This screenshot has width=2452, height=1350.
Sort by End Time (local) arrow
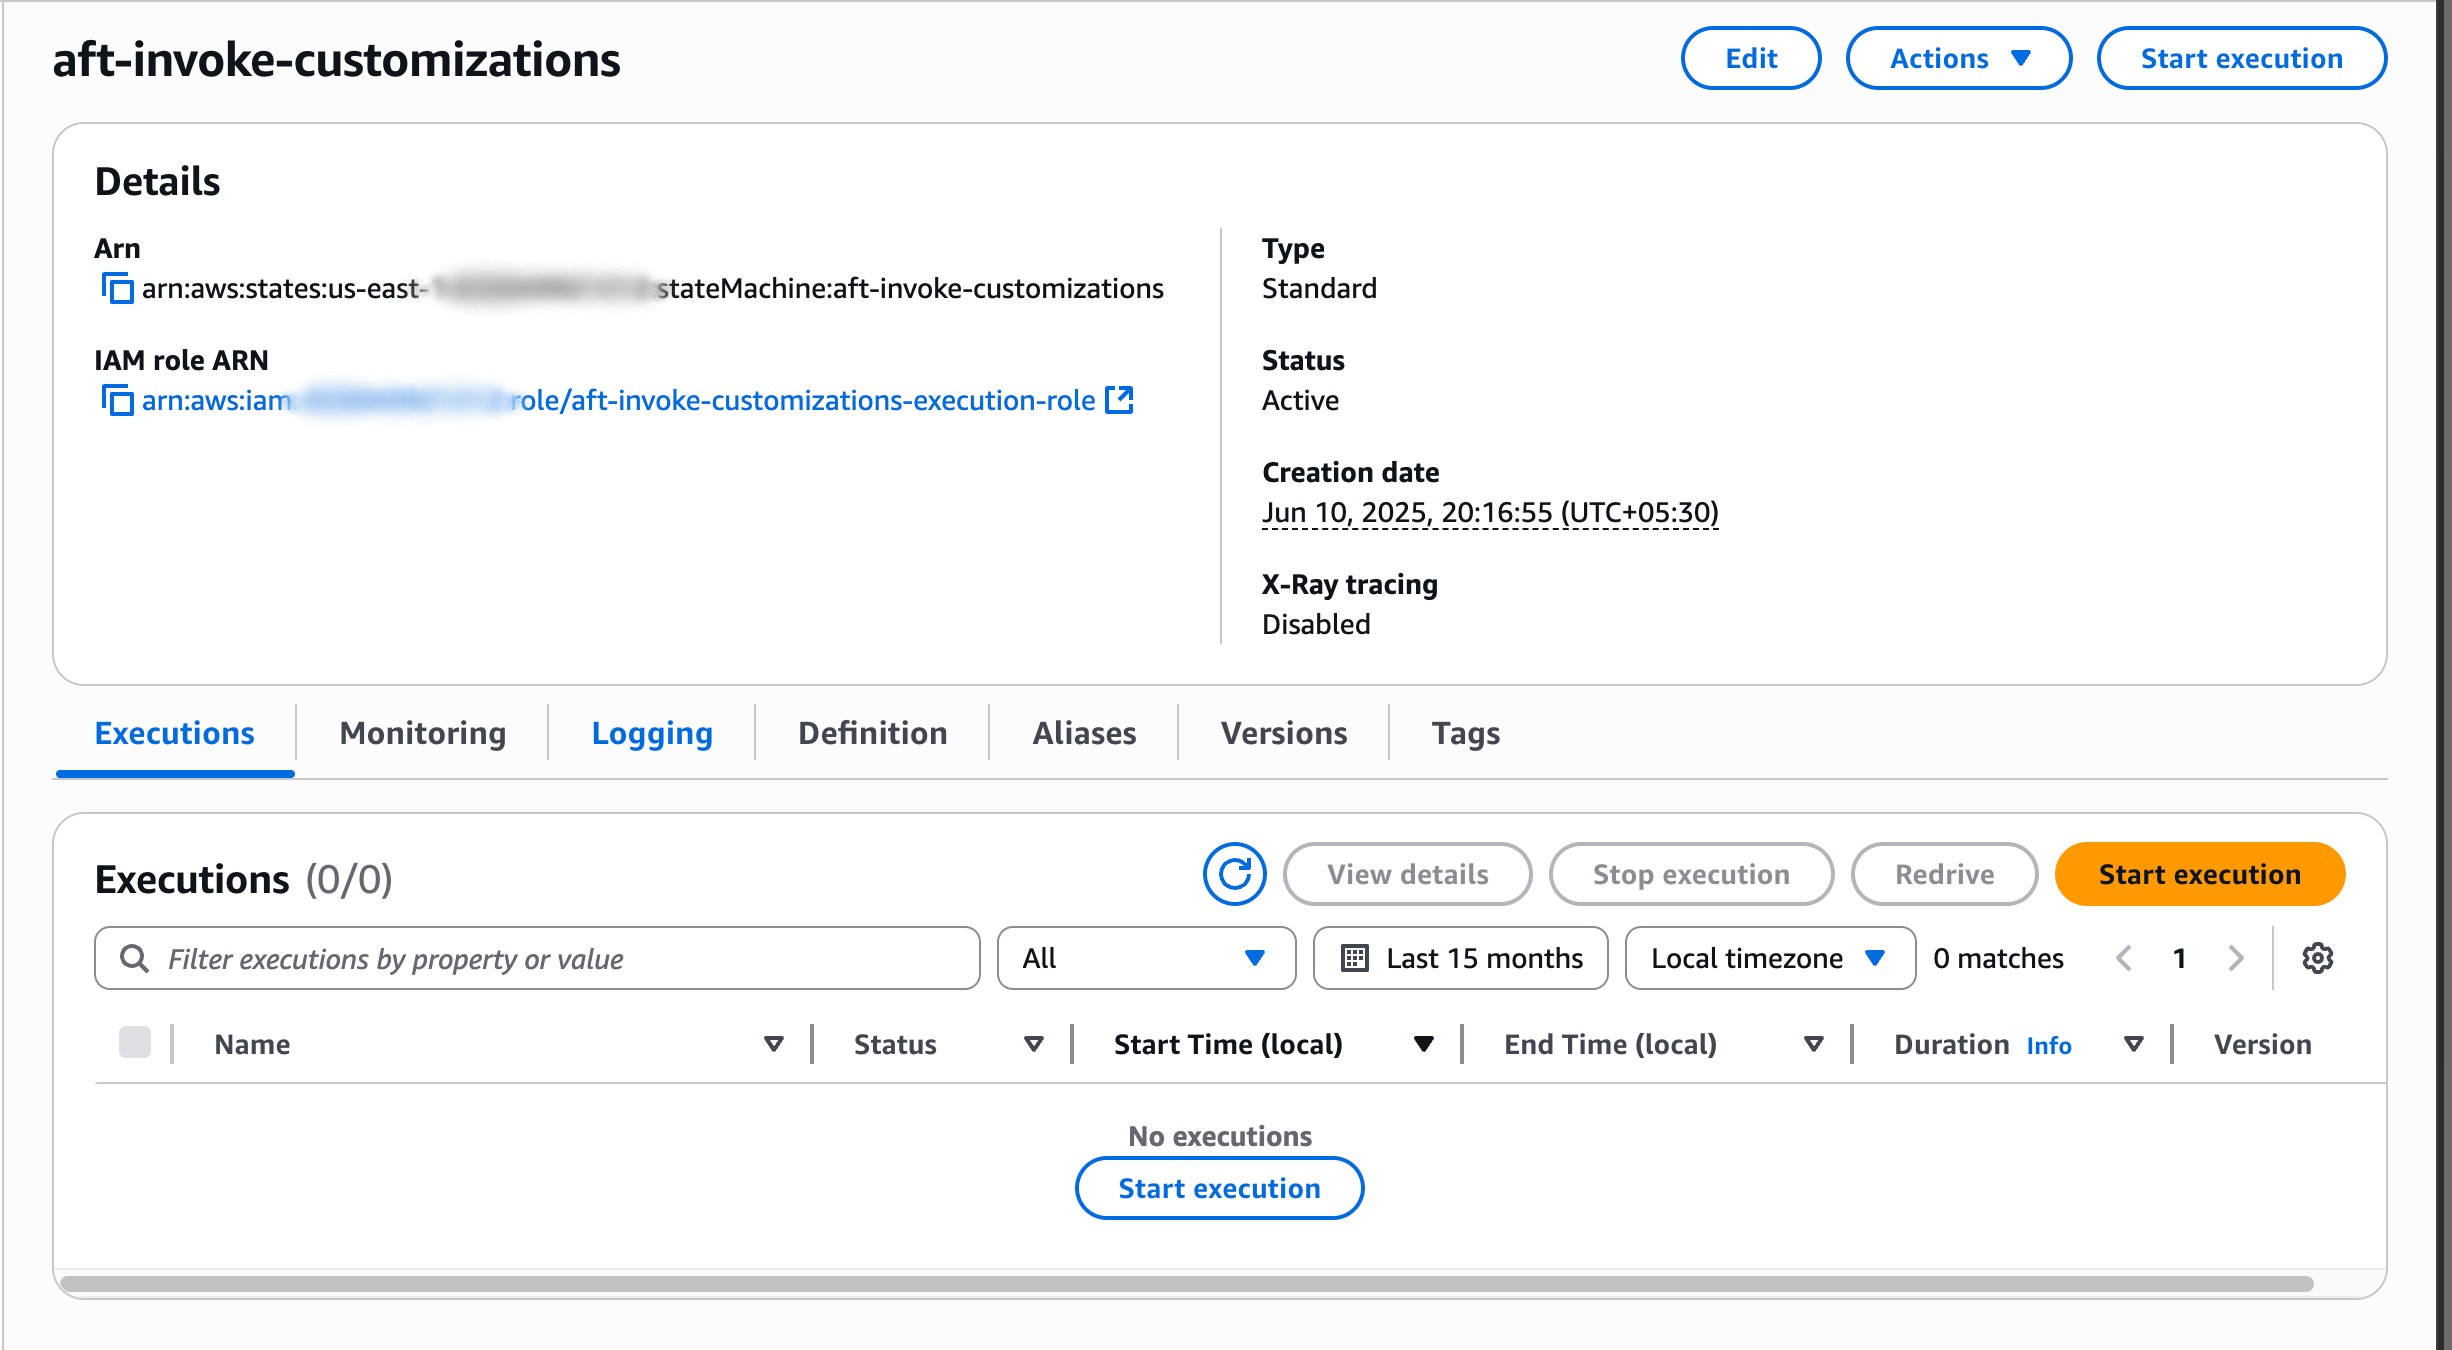point(1813,1044)
